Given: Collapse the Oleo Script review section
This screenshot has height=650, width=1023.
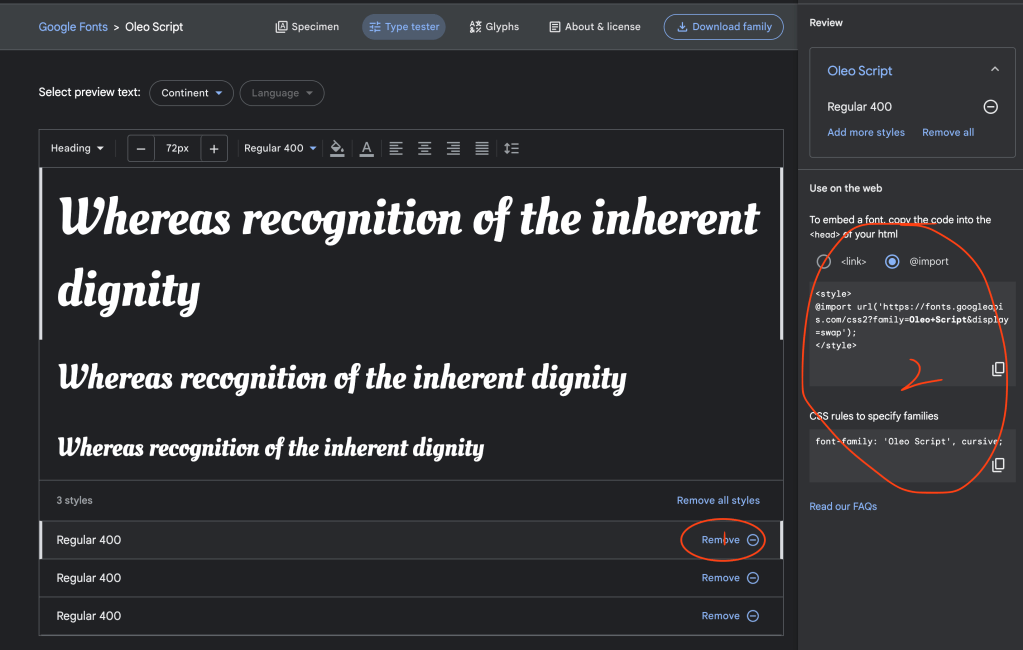Looking at the screenshot, I should click(x=994, y=70).
